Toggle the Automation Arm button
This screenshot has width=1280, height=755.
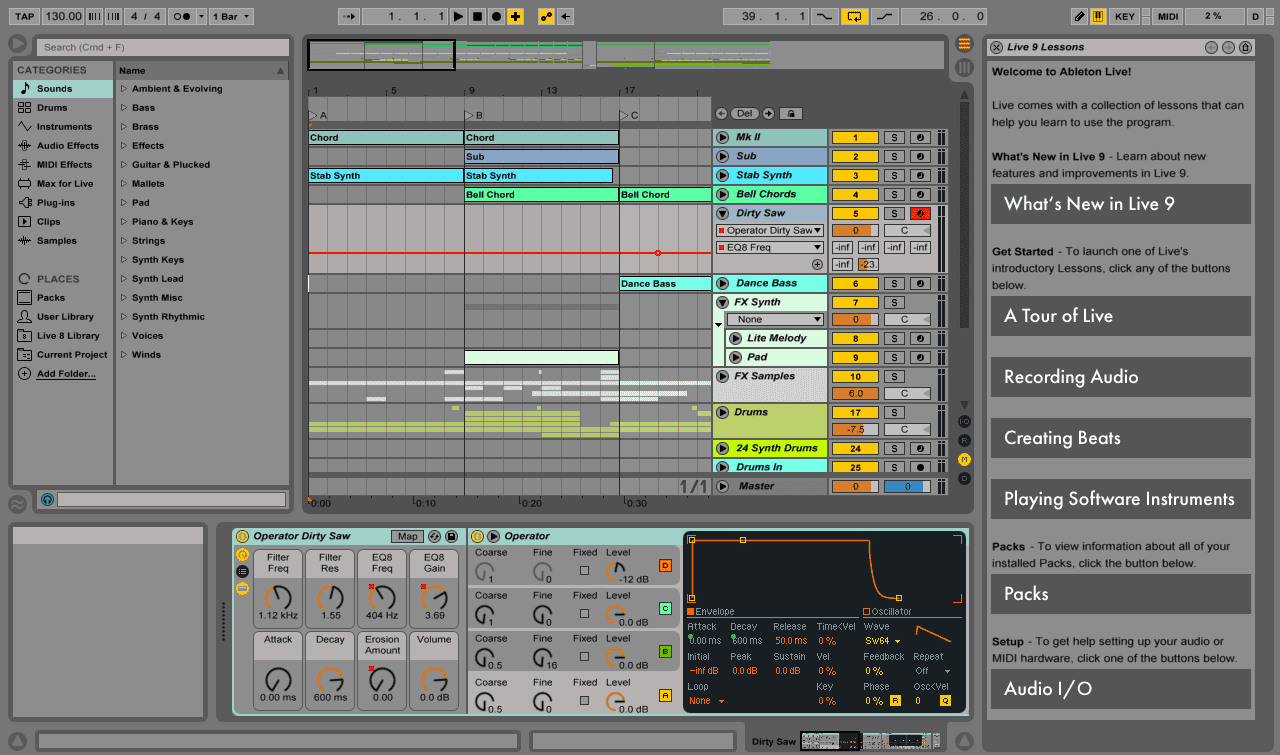pyautogui.click(x=546, y=16)
